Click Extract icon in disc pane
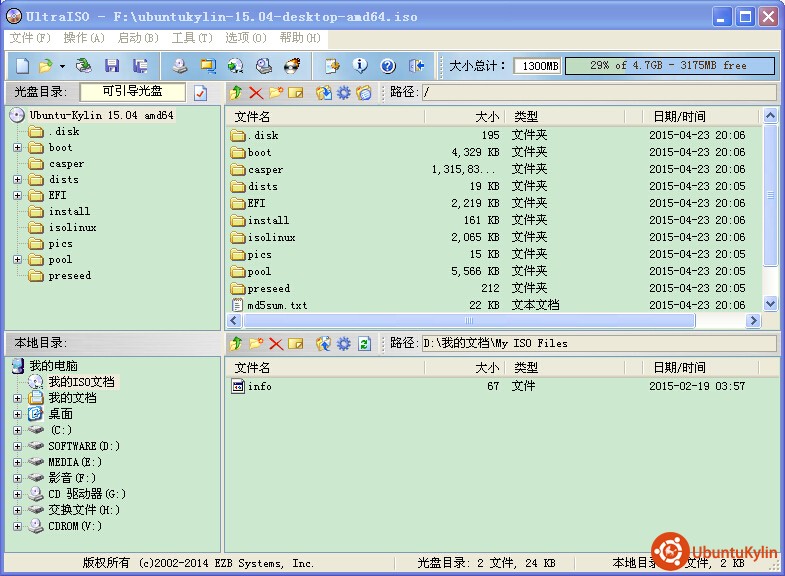 click(323, 93)
